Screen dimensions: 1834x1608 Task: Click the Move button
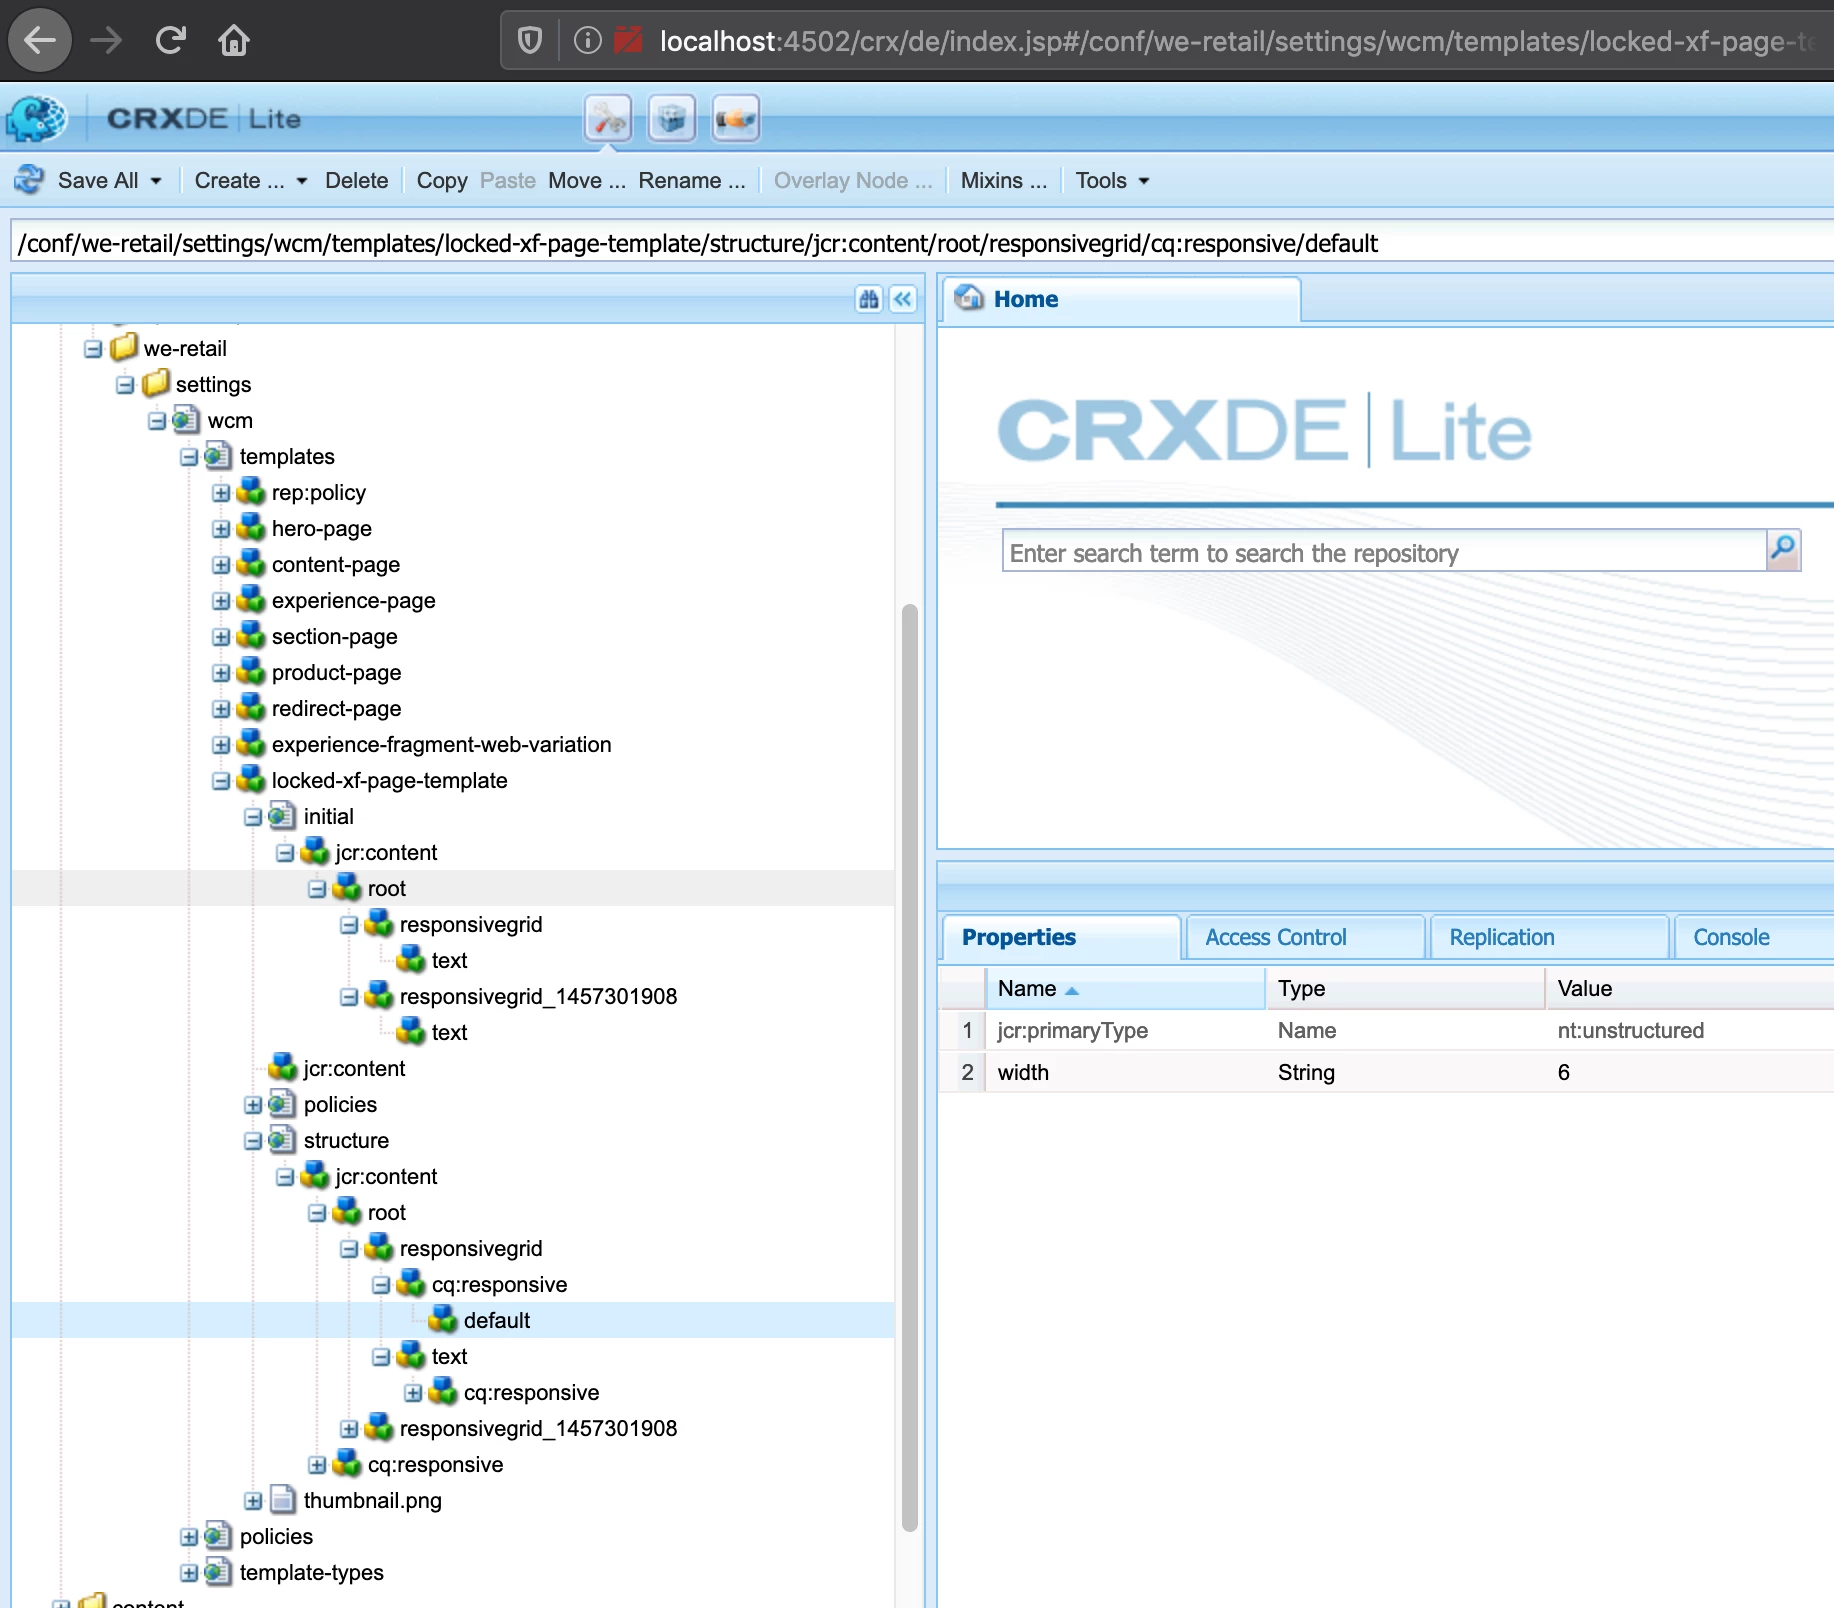pyautogui.click(x=587, y=180)
